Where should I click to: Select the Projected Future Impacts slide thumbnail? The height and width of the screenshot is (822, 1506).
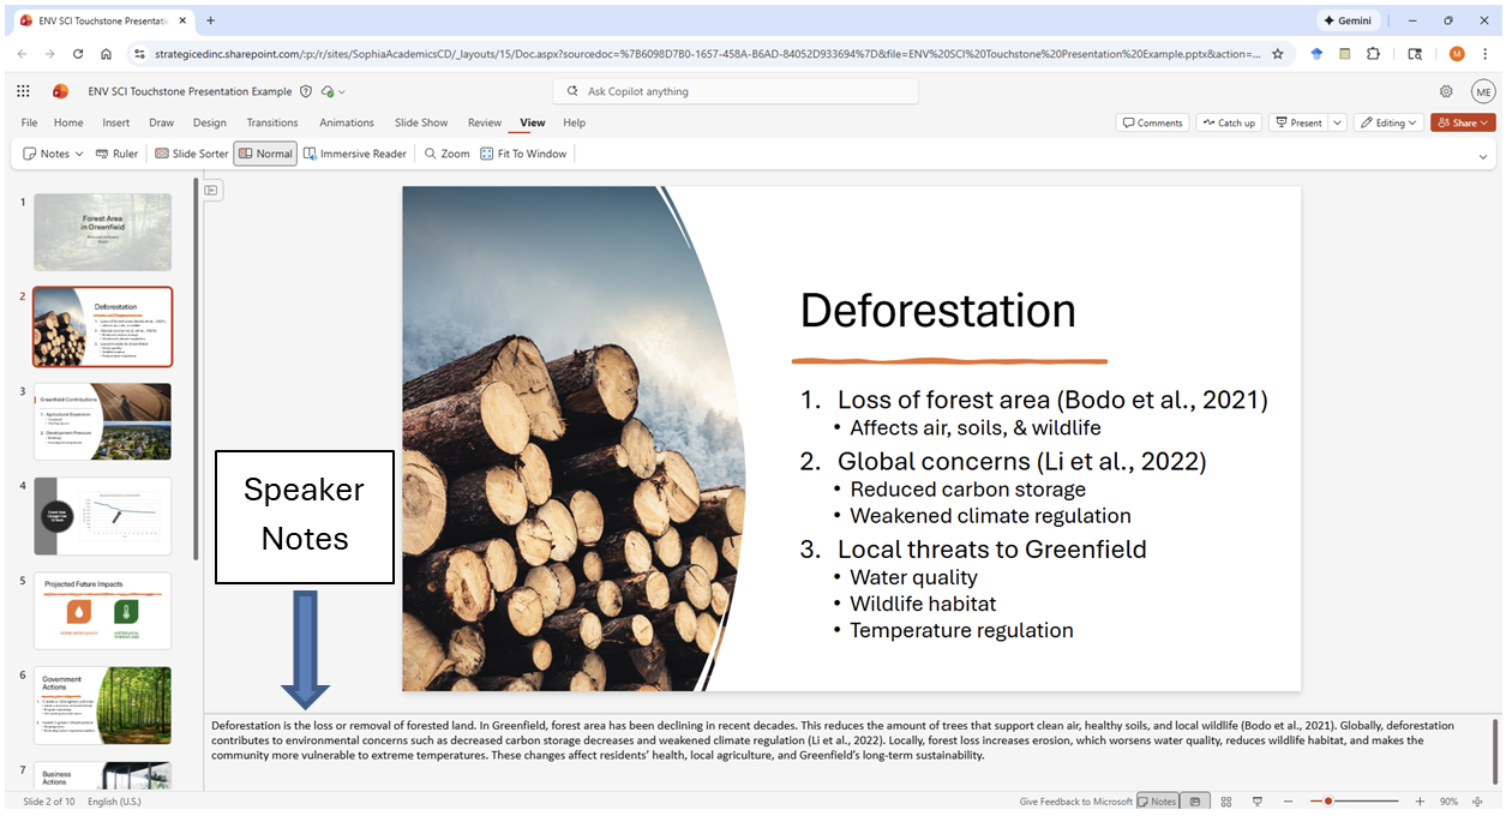[x=103, y=611]
